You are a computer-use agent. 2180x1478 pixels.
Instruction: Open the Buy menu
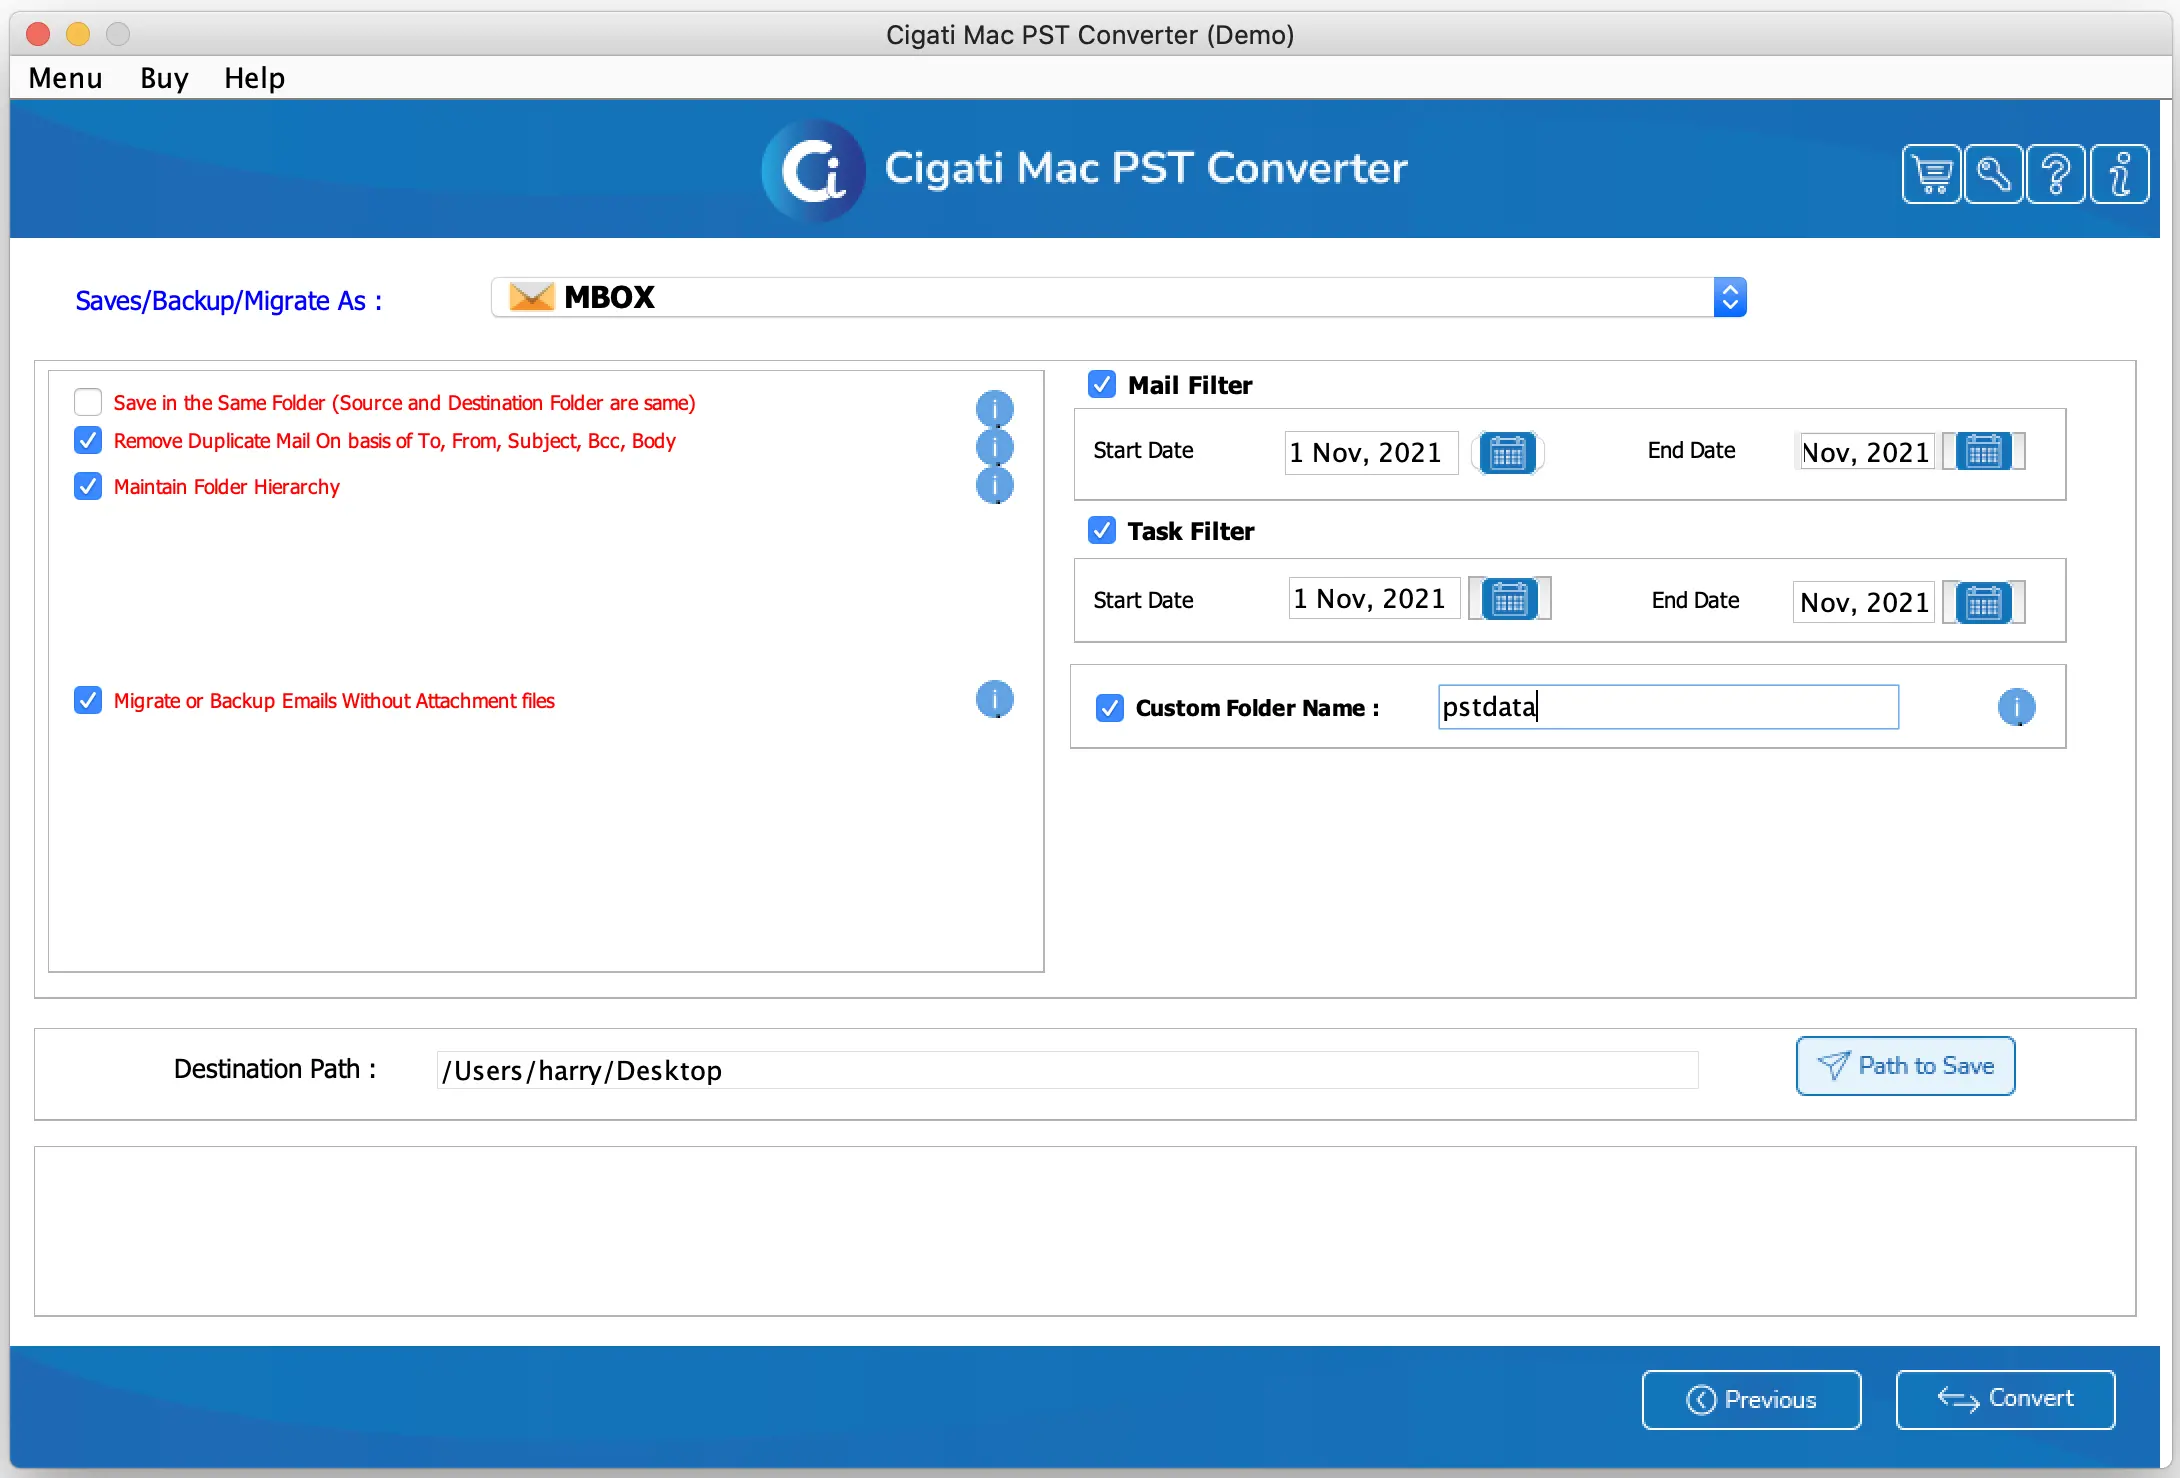164,78
